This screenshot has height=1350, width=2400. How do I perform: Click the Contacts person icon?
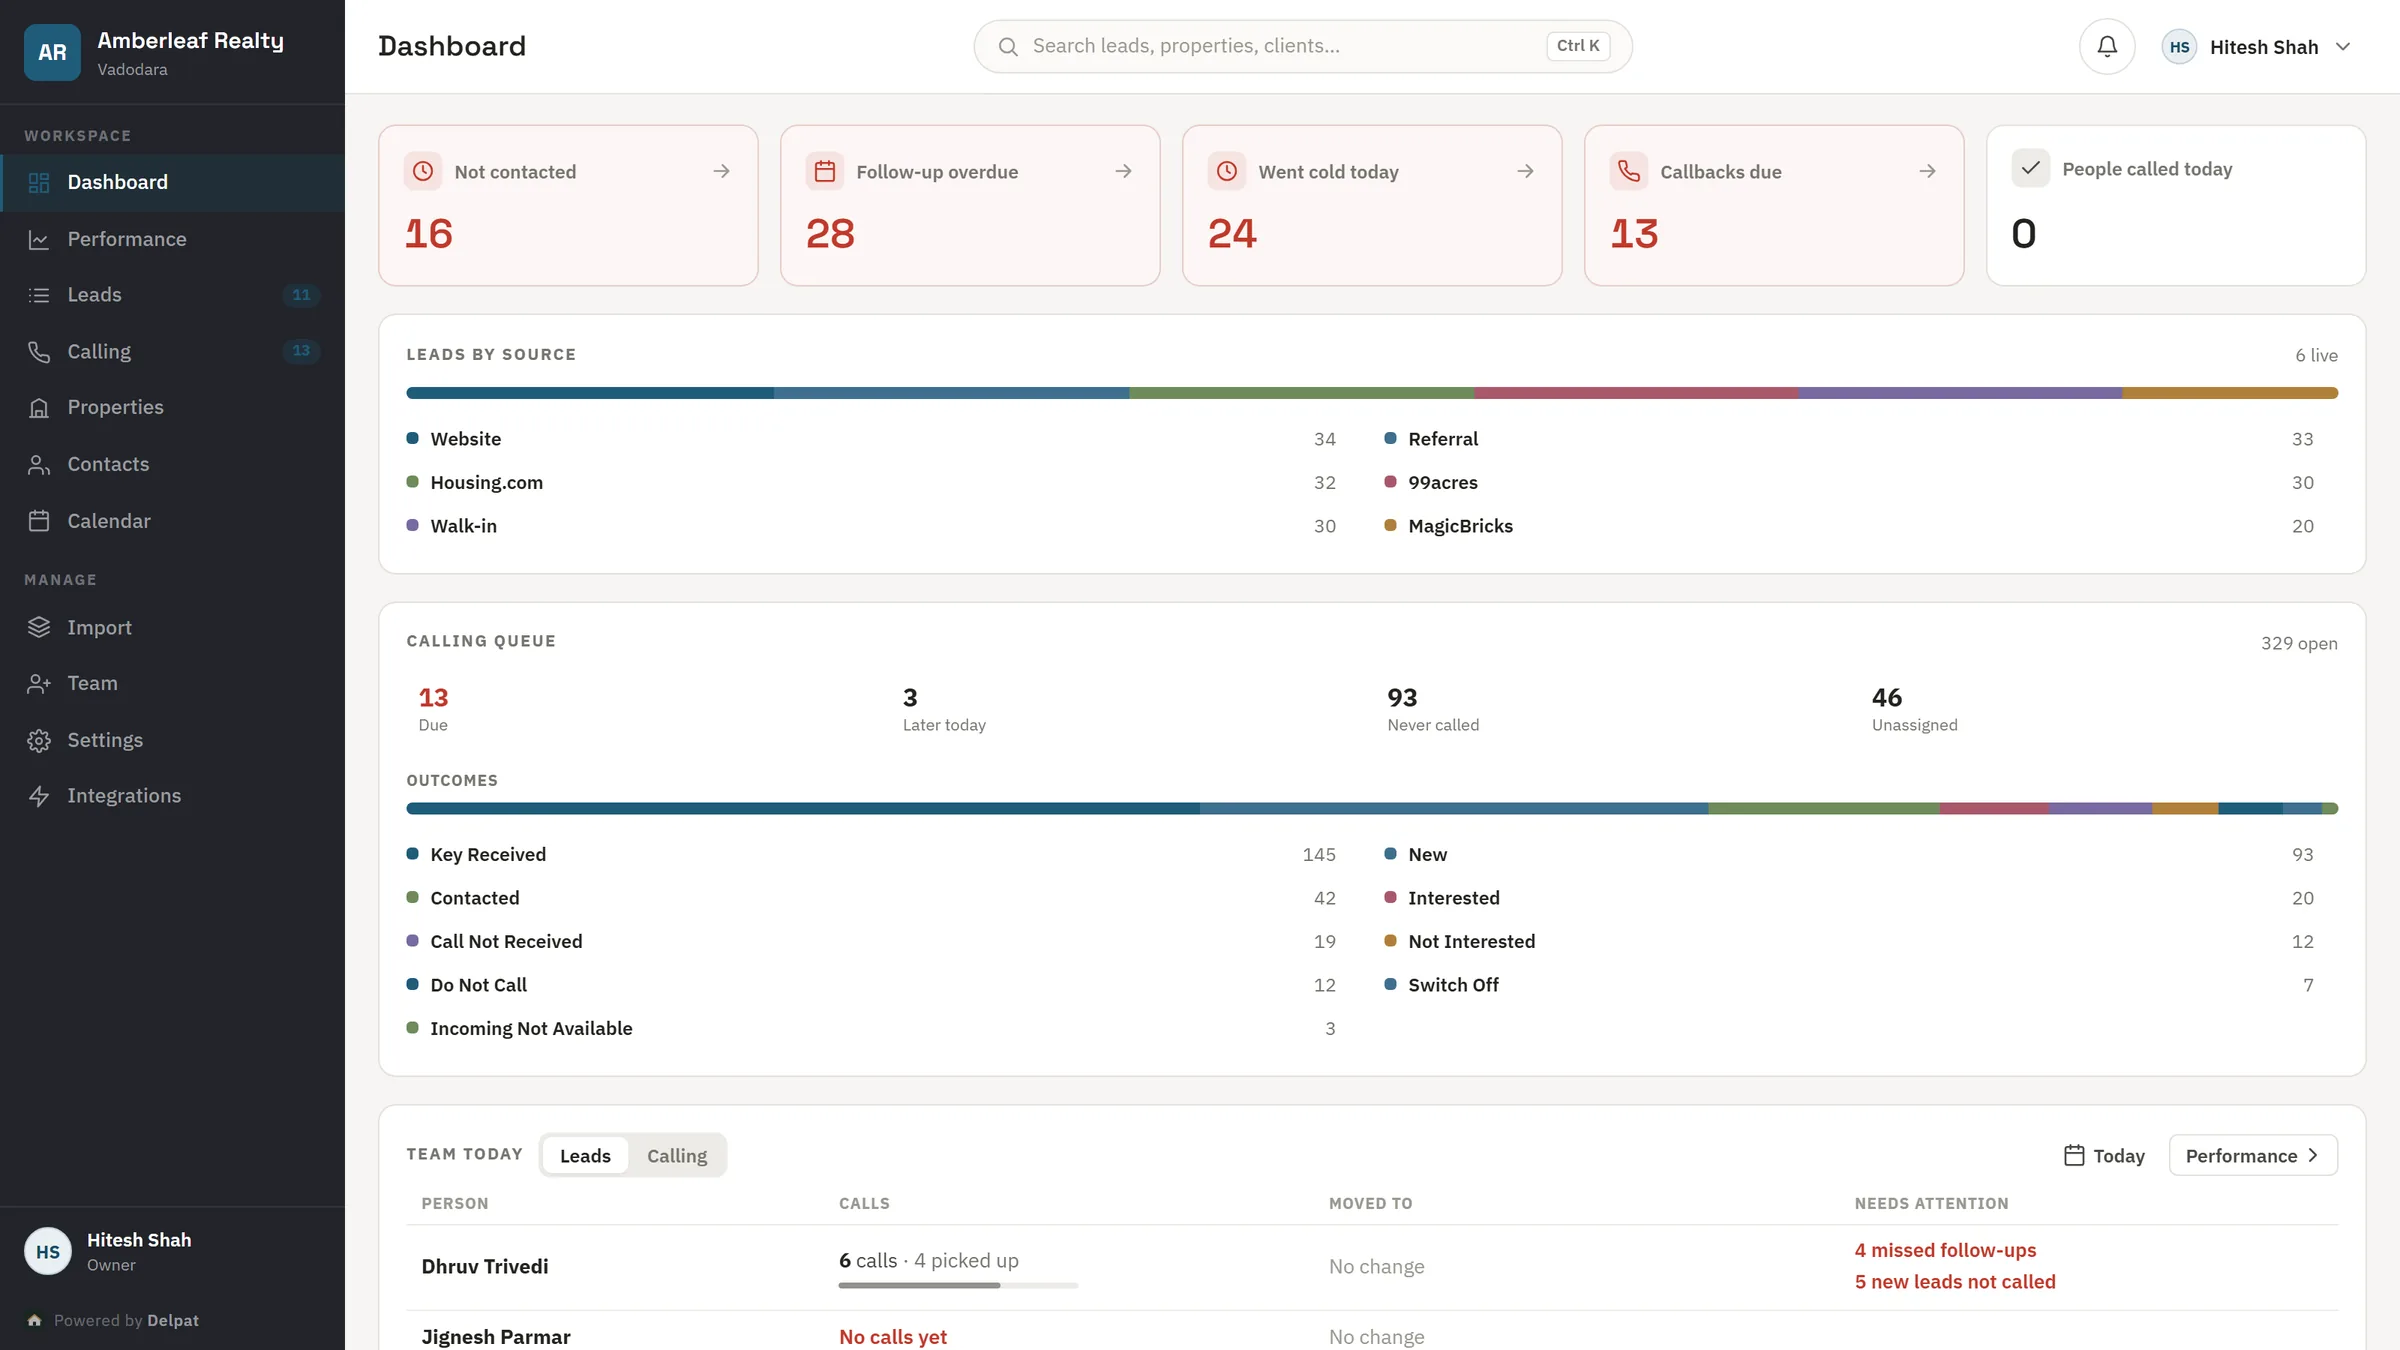click(39, 464)
